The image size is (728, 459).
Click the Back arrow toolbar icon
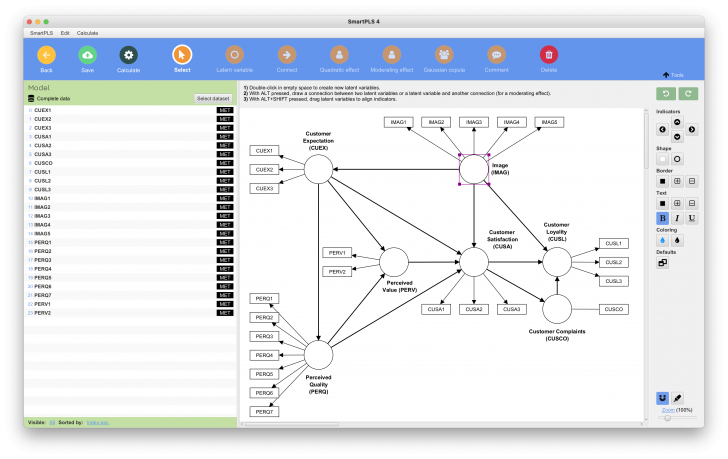coord(46,55)
